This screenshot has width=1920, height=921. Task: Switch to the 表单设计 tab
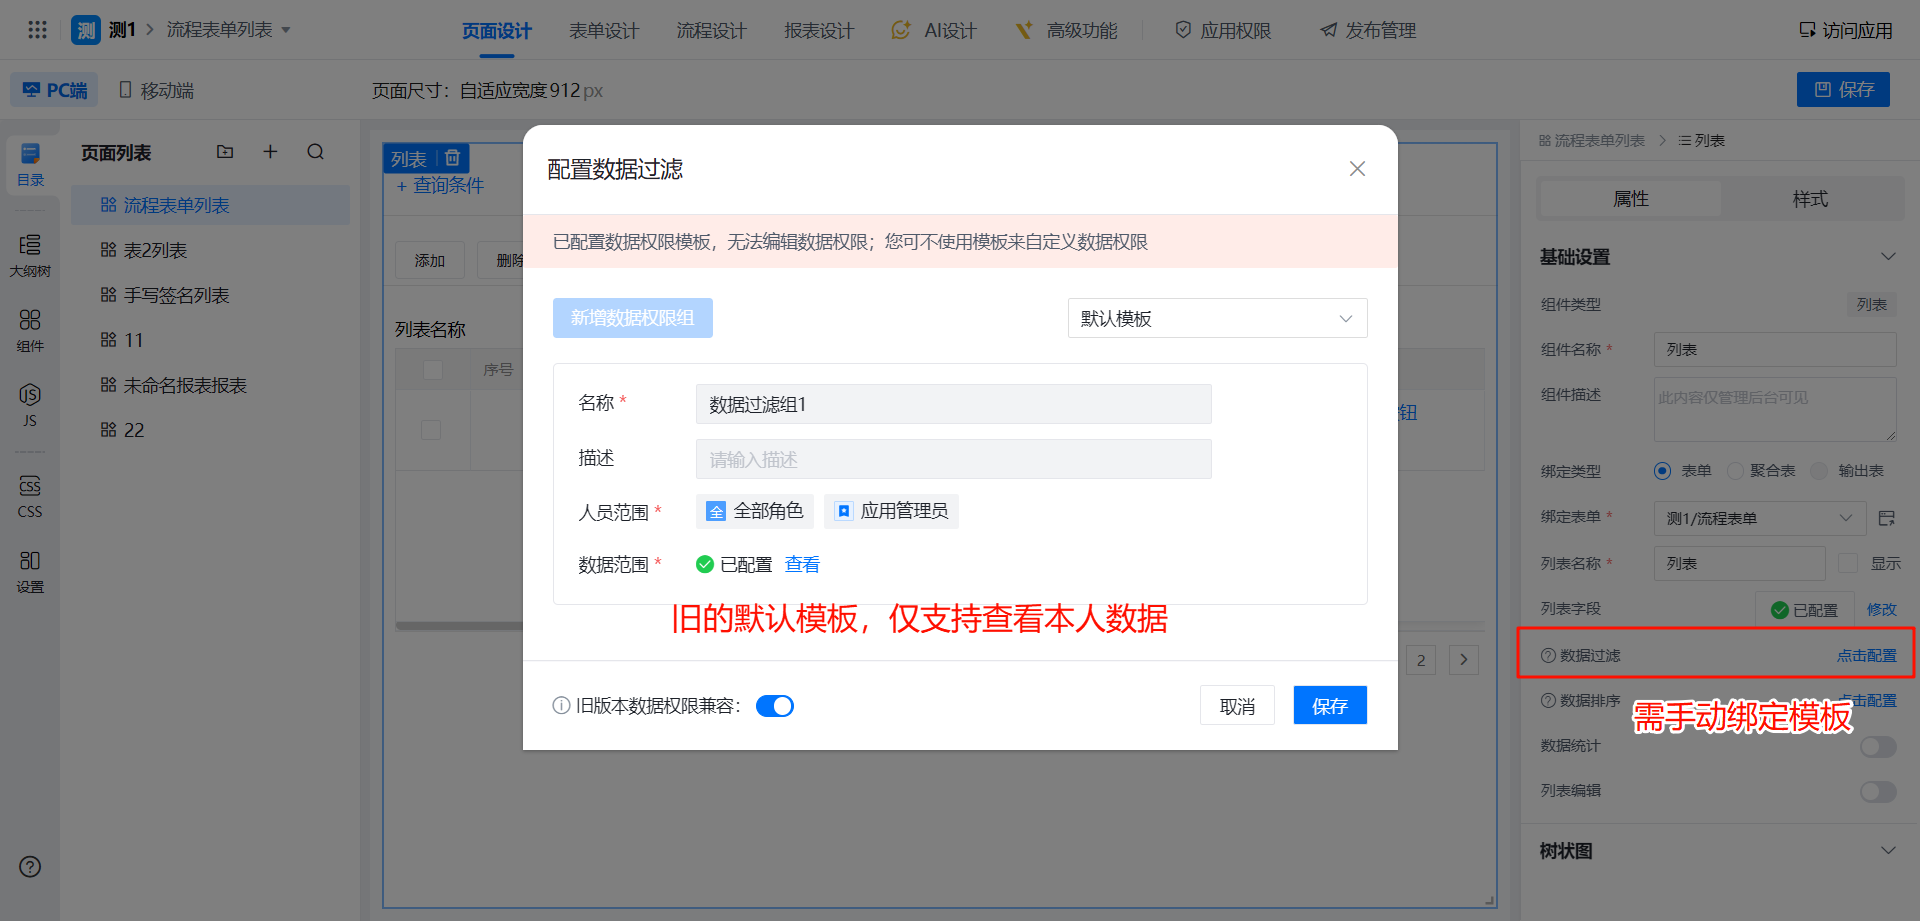click(x=603, y=31)
